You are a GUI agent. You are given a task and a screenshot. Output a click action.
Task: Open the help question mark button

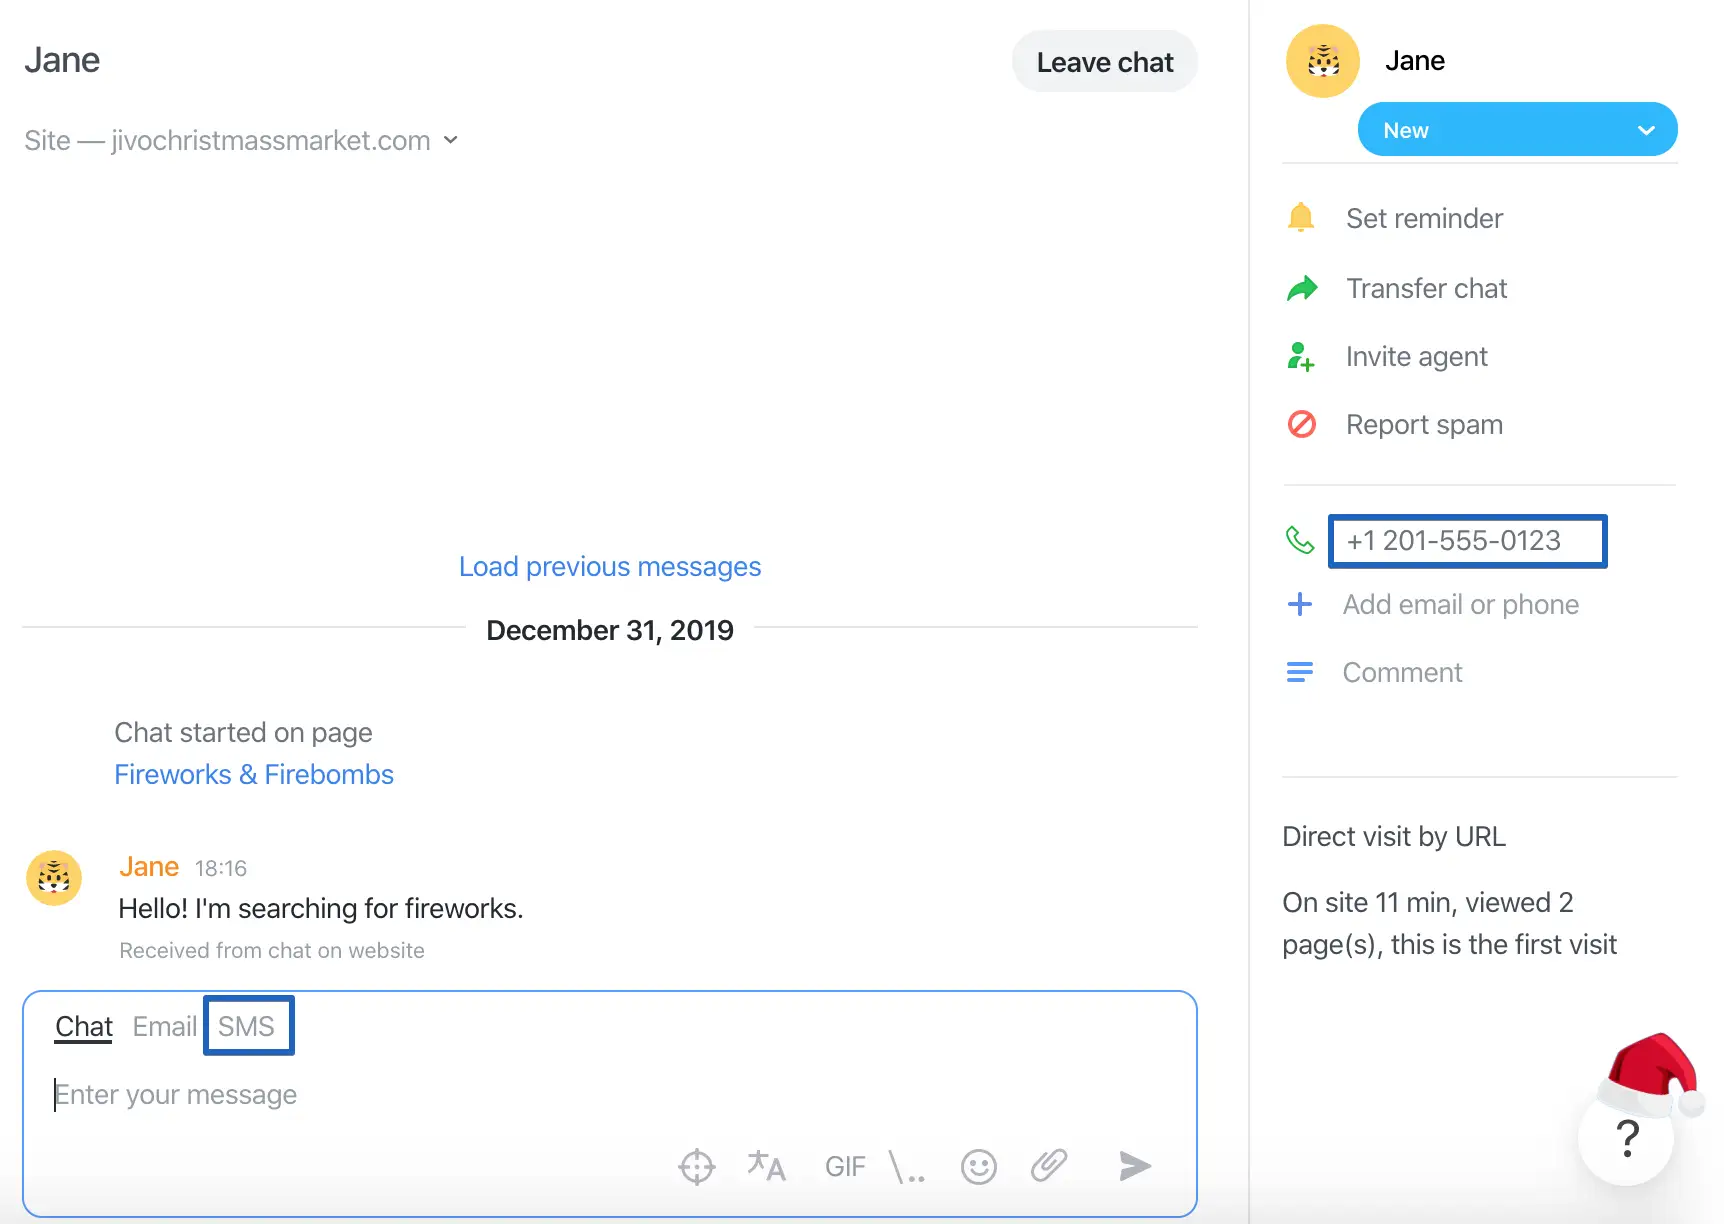(1627, 1138)
